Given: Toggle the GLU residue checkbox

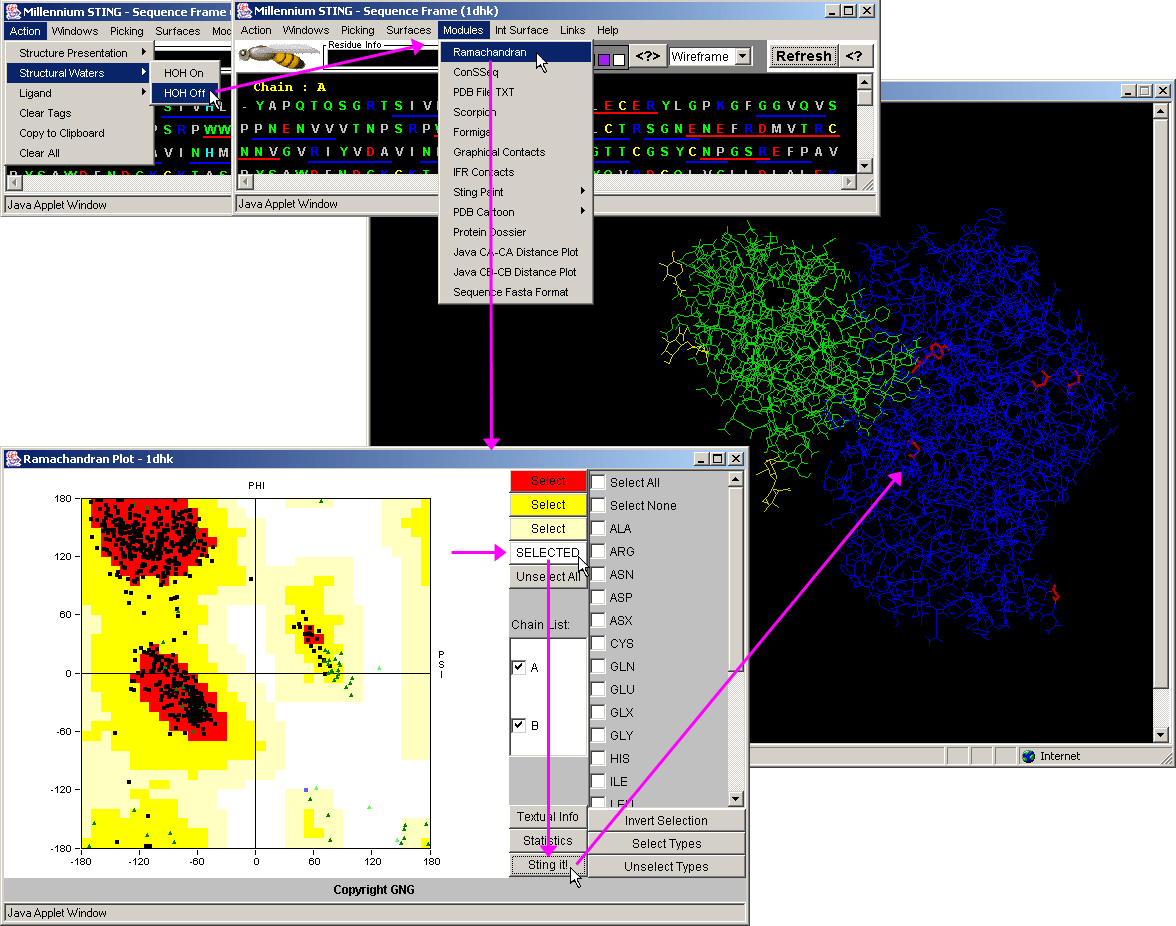Looking at the screenshot, I should click(598, 690).
